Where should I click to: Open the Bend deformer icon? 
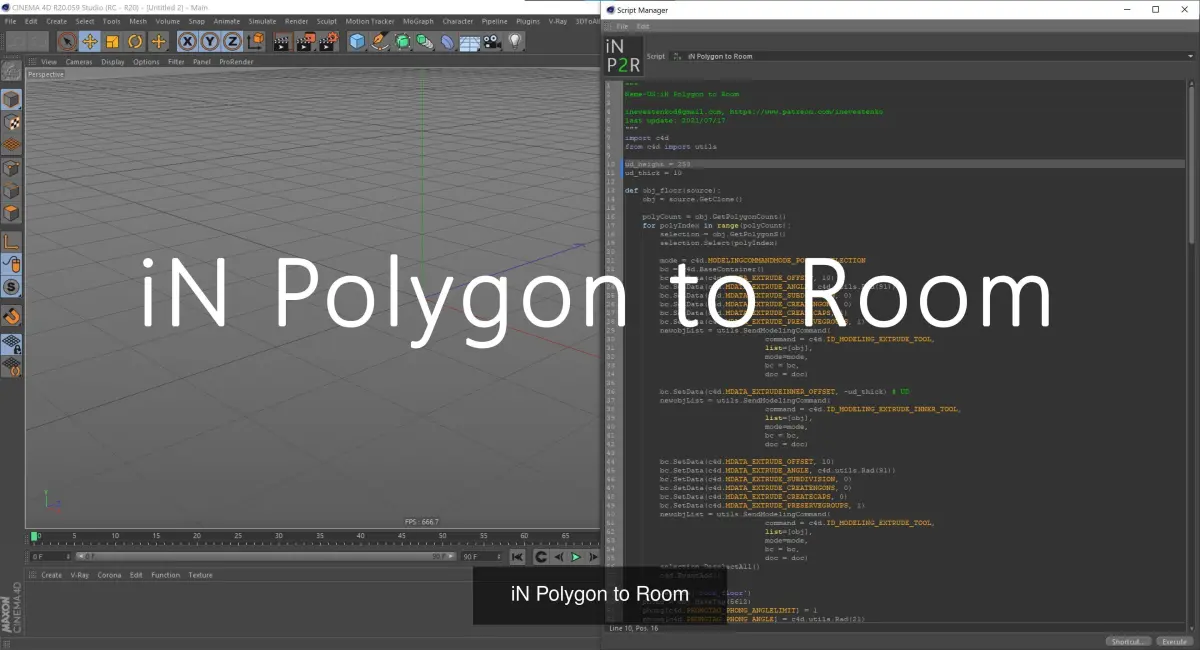click(447, 41)
